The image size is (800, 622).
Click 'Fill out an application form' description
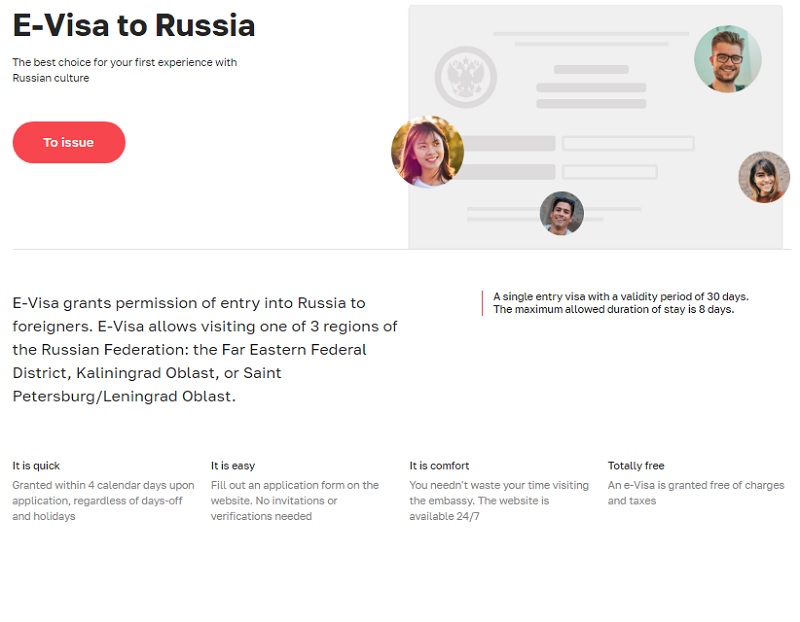[295, 500]
